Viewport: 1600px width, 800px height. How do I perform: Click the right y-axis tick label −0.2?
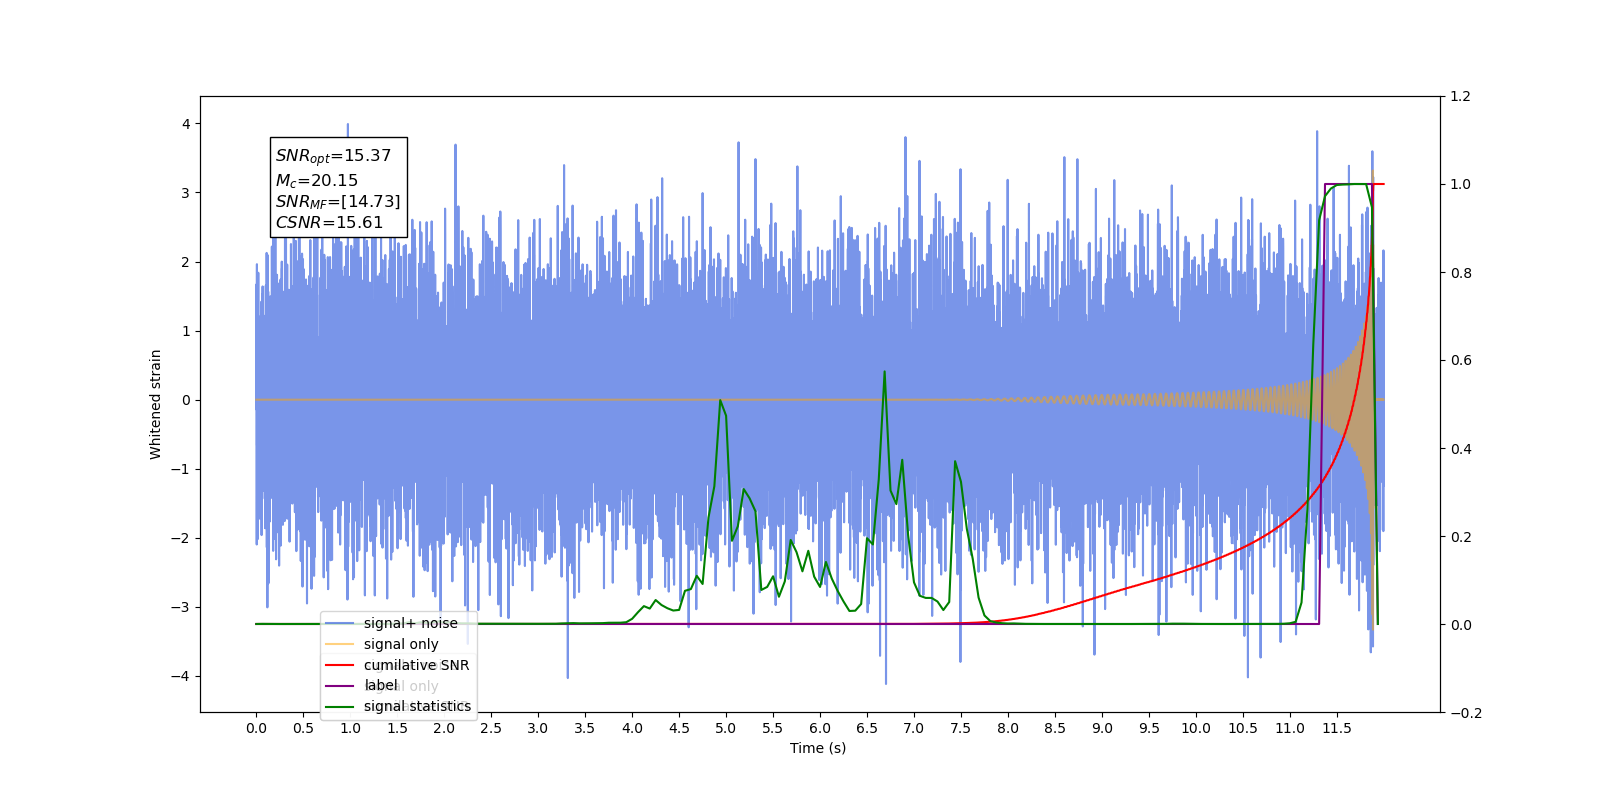point(1466,713)
